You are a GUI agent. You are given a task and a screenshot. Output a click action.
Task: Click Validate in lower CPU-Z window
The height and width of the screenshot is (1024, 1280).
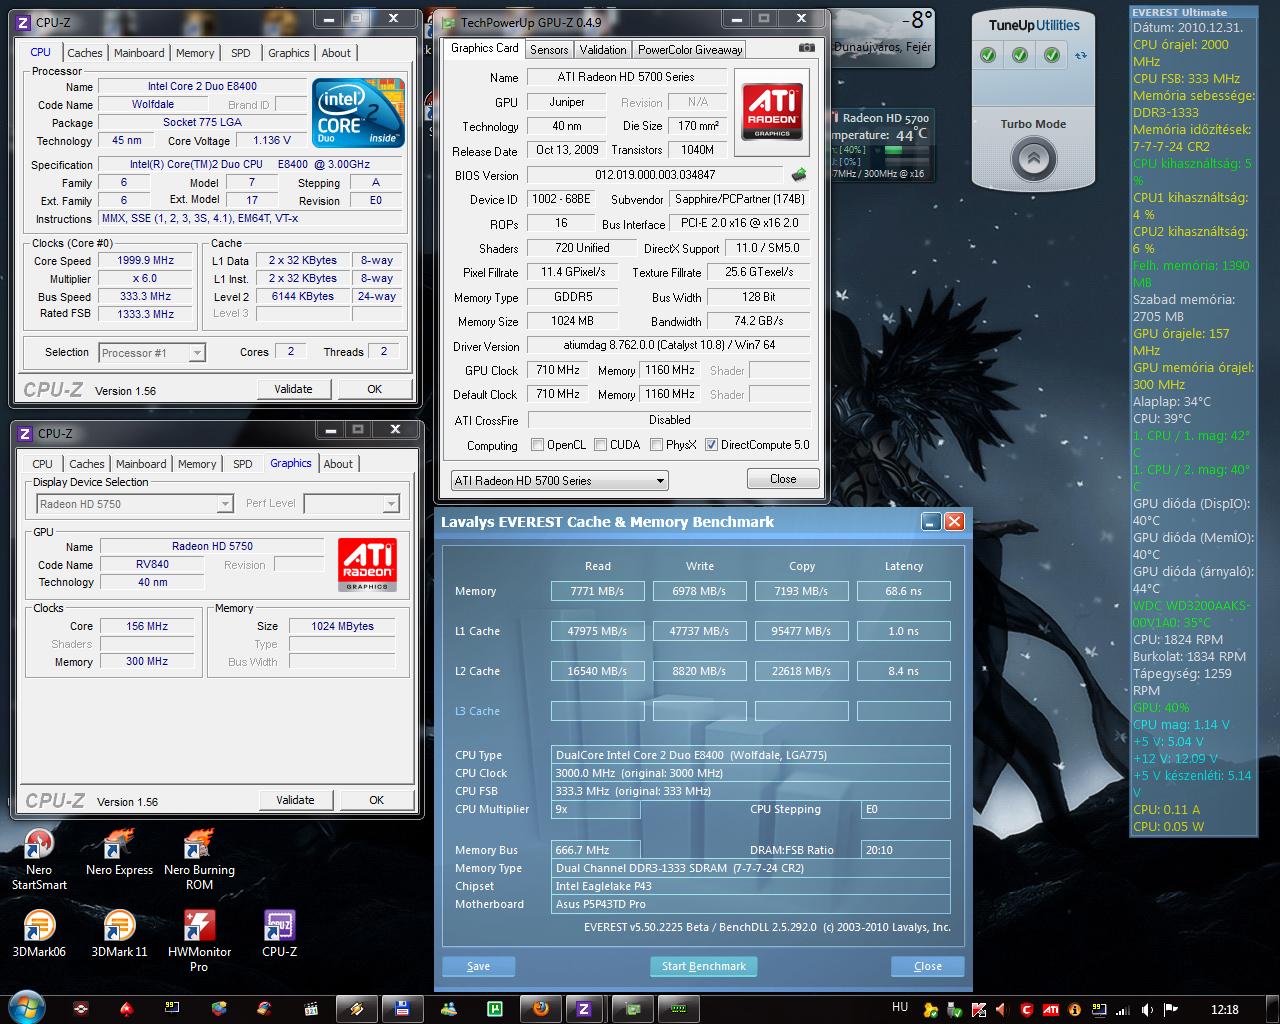(x=295, y=800)
